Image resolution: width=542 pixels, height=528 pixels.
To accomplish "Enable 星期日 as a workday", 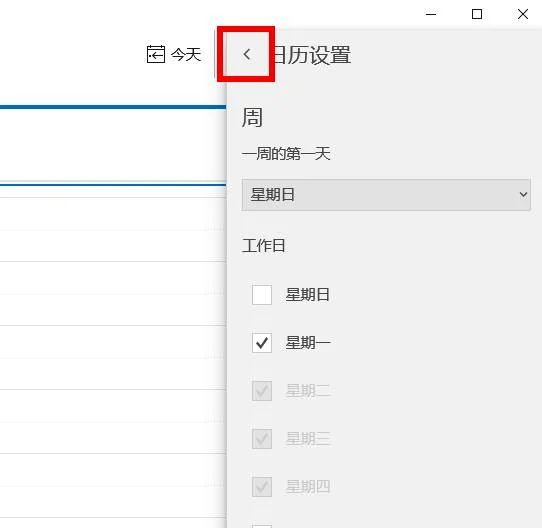I will click(x=262, y=295).
